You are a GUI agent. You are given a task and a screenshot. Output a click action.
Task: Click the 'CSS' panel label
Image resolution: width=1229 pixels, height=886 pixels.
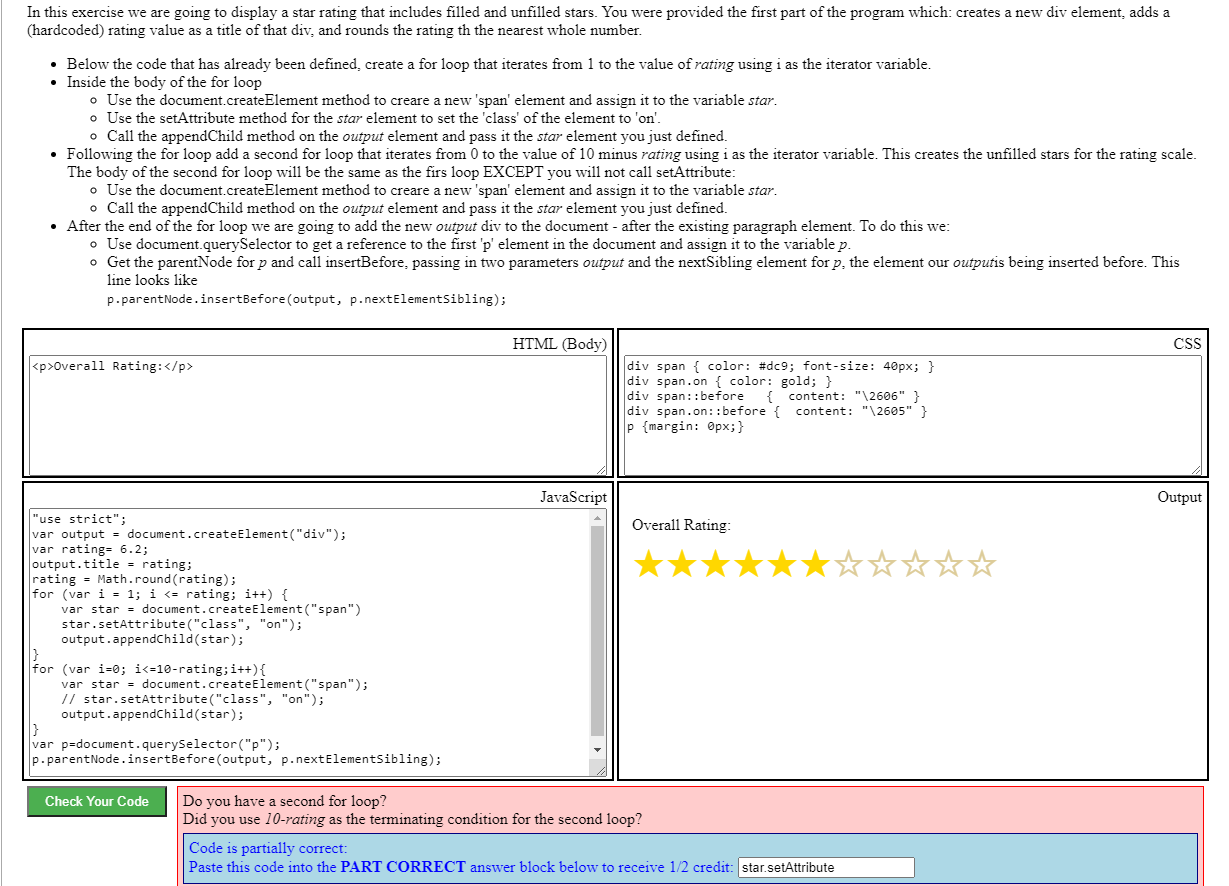[x=1187, y=344]
